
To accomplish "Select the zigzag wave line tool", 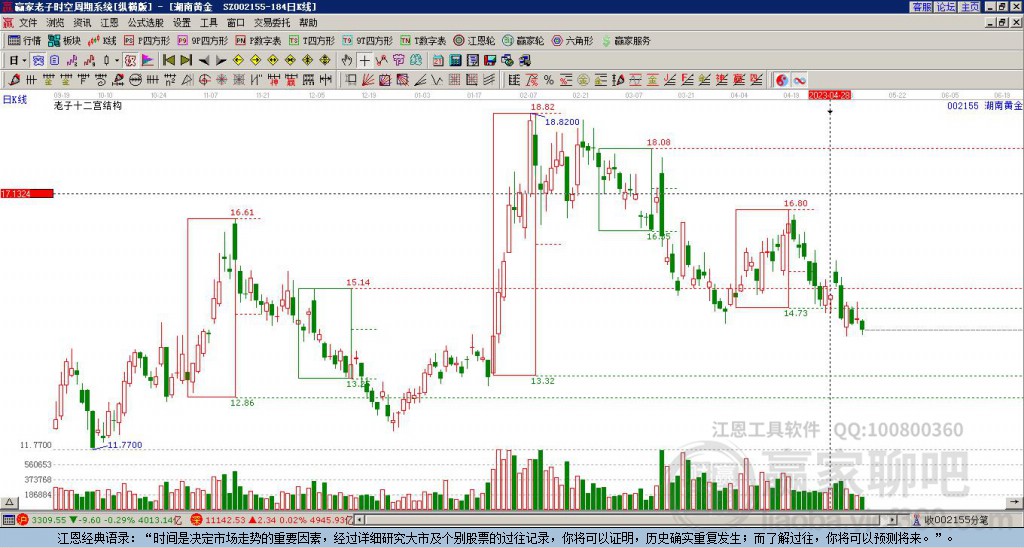I will 437,80.
